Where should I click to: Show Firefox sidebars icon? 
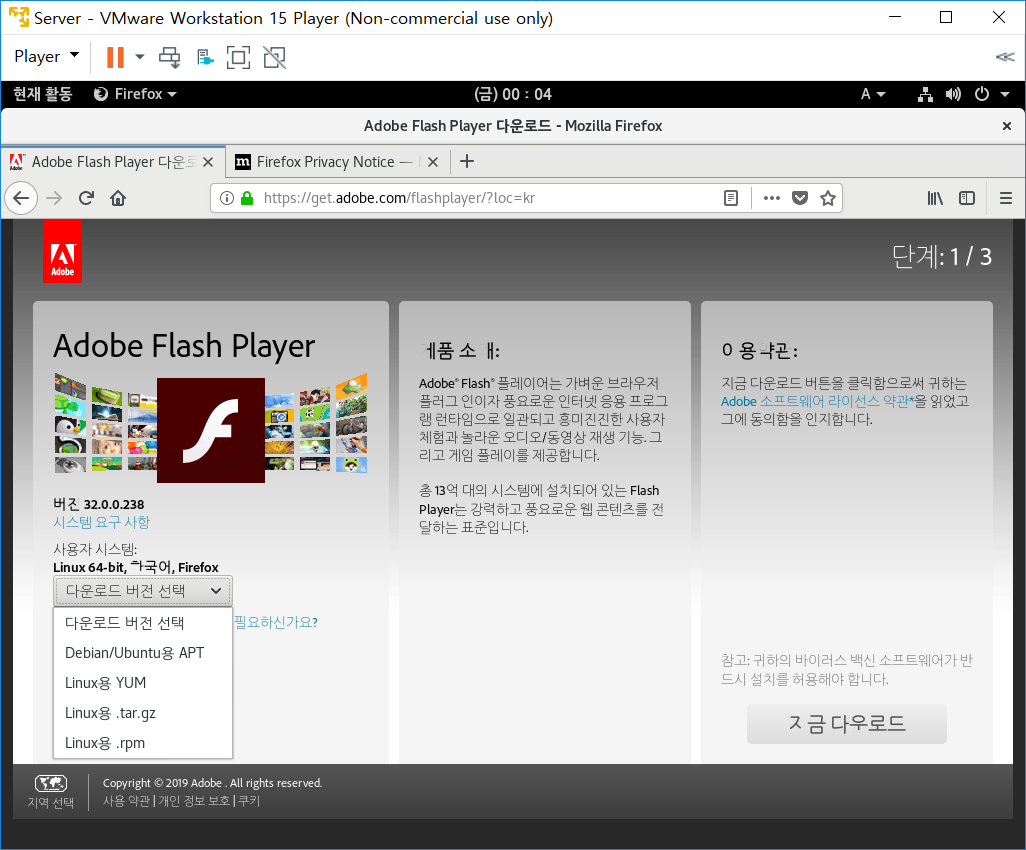pyautogui.click(x=966, y=198)
